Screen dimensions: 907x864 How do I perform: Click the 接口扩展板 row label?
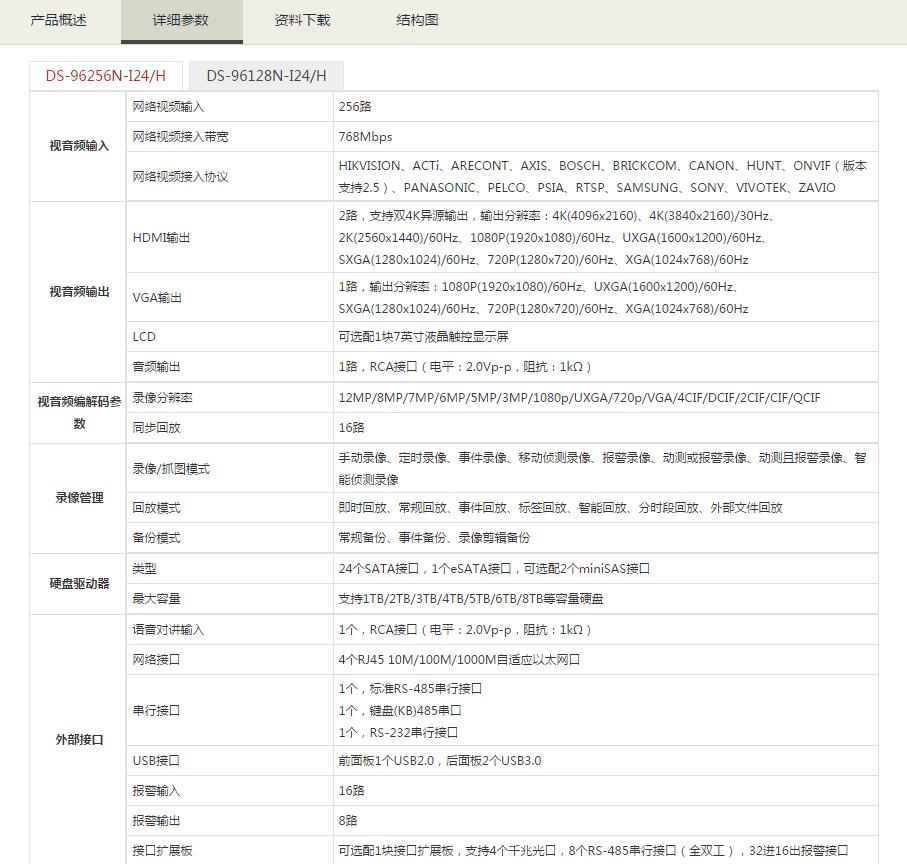162,851
